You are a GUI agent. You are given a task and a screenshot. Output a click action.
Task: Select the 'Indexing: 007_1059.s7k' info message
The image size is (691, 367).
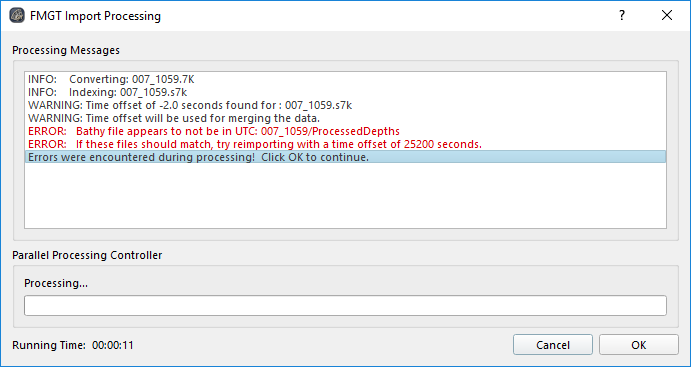coord(345,93)
